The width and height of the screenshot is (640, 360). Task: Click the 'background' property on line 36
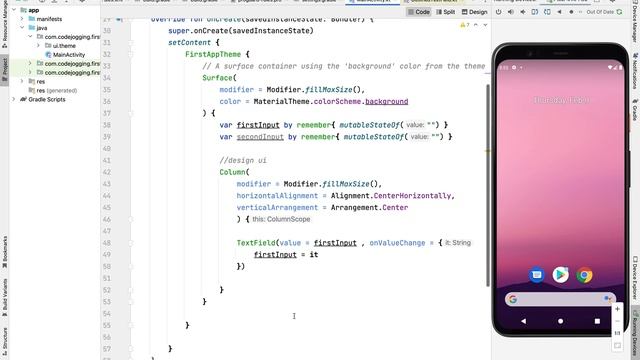pos(387,101)
